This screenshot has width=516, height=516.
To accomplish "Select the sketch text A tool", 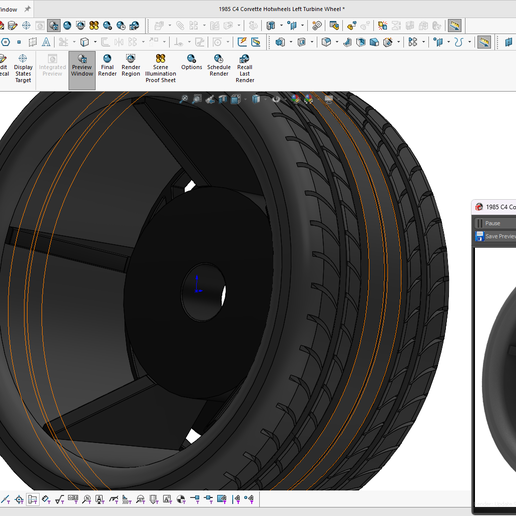I will point(46,42).
